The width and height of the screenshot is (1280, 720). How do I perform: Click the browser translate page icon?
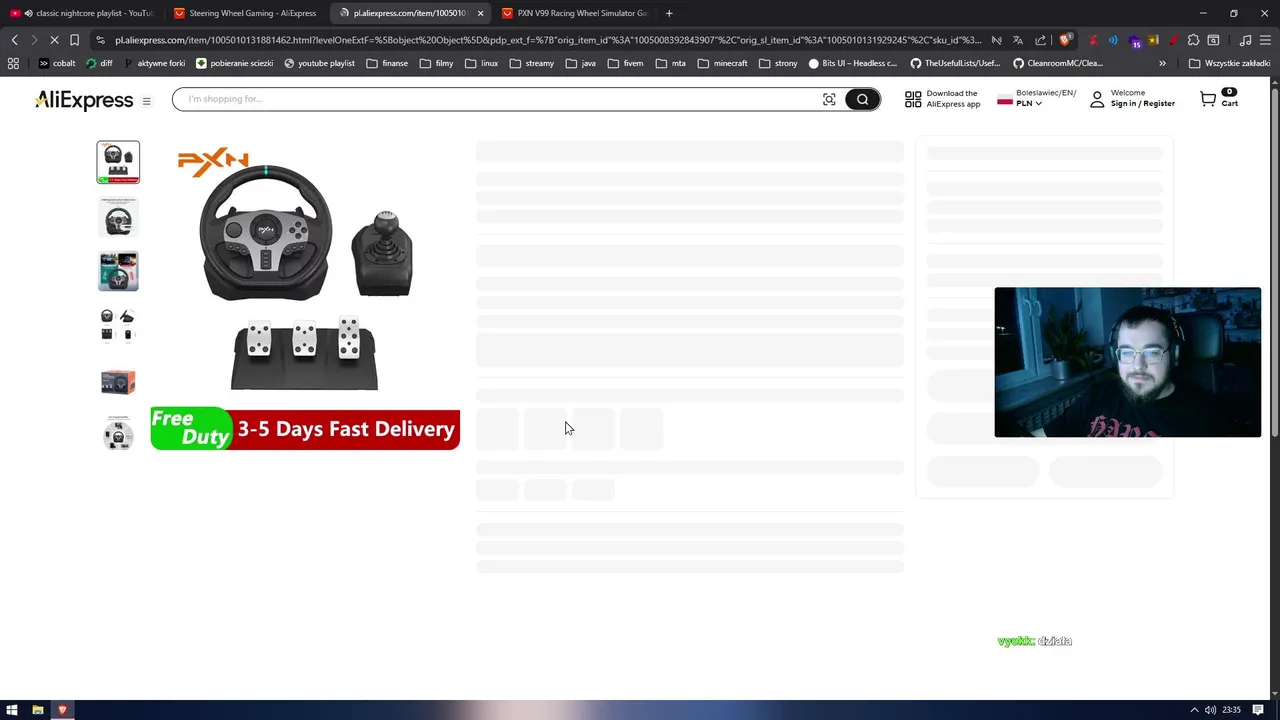pos(1018,40)
